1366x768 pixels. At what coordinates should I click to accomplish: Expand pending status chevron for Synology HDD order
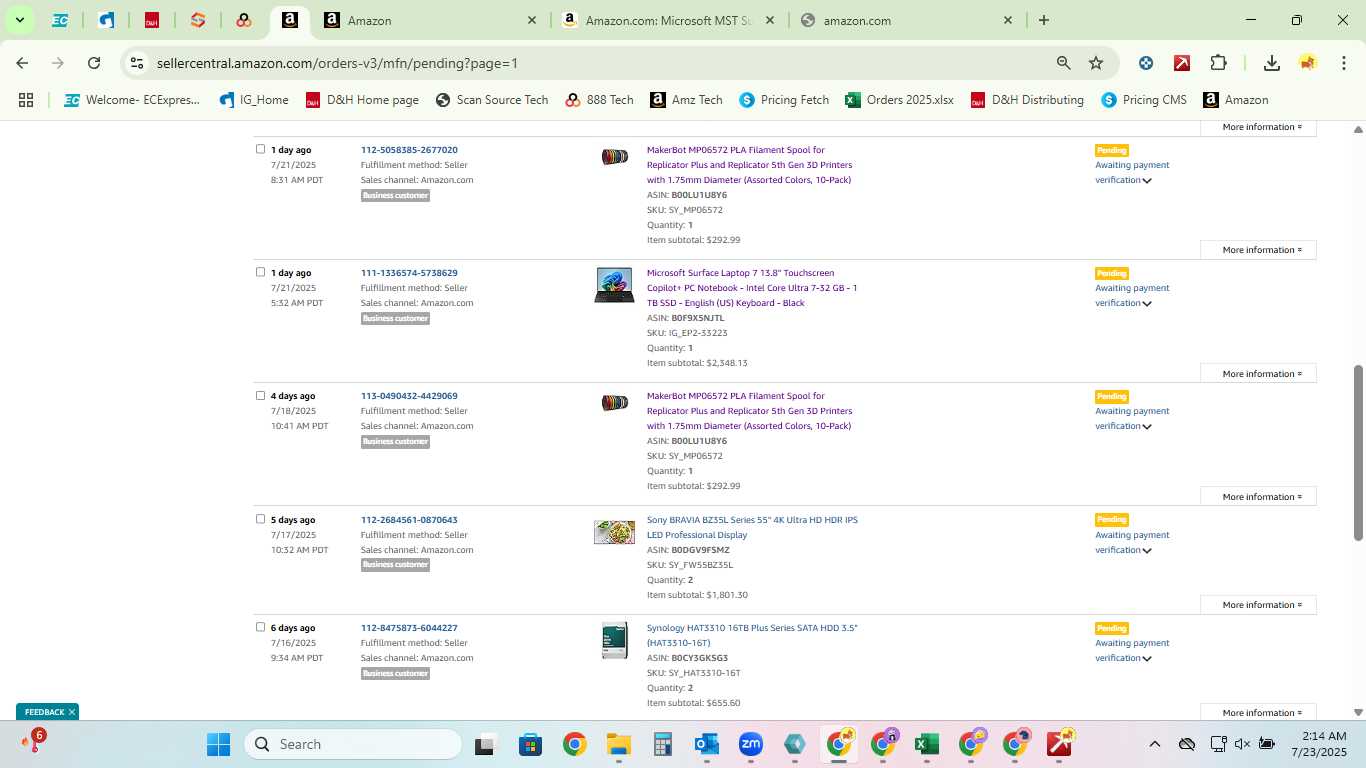point(1147,659)
